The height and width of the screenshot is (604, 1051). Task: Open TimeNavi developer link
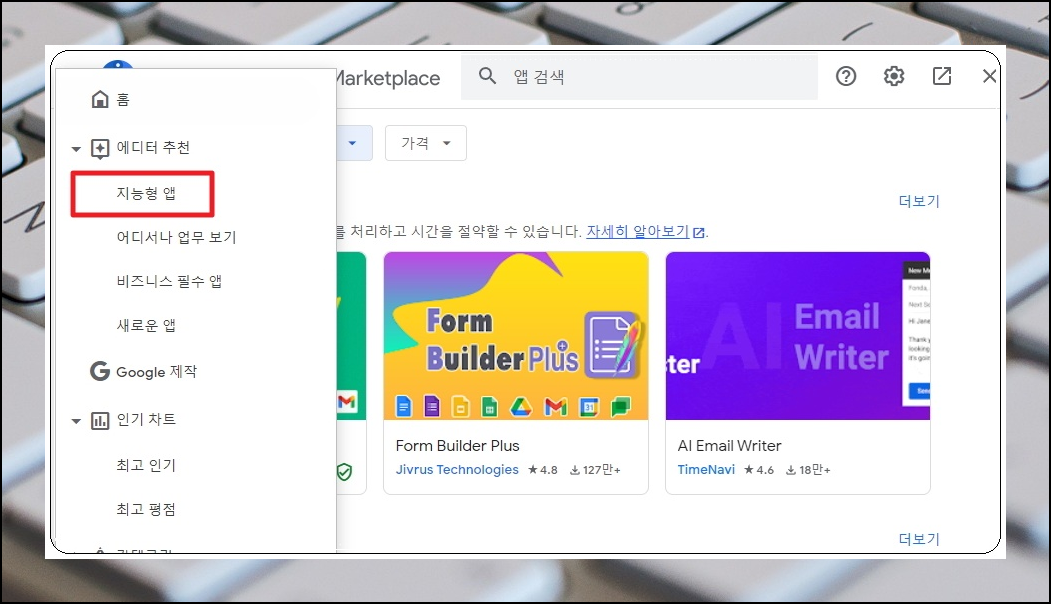(706, 470)
